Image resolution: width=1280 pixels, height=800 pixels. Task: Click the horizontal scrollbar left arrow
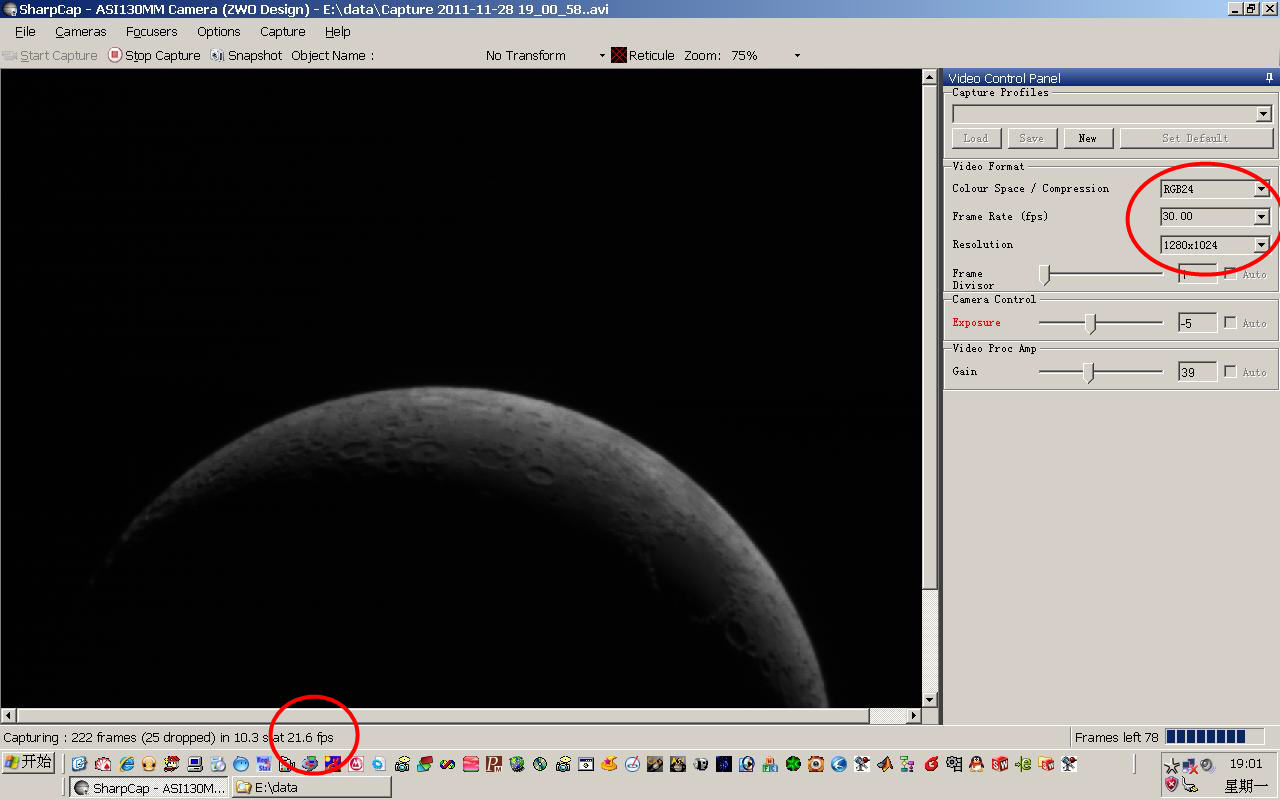[8, 716]
